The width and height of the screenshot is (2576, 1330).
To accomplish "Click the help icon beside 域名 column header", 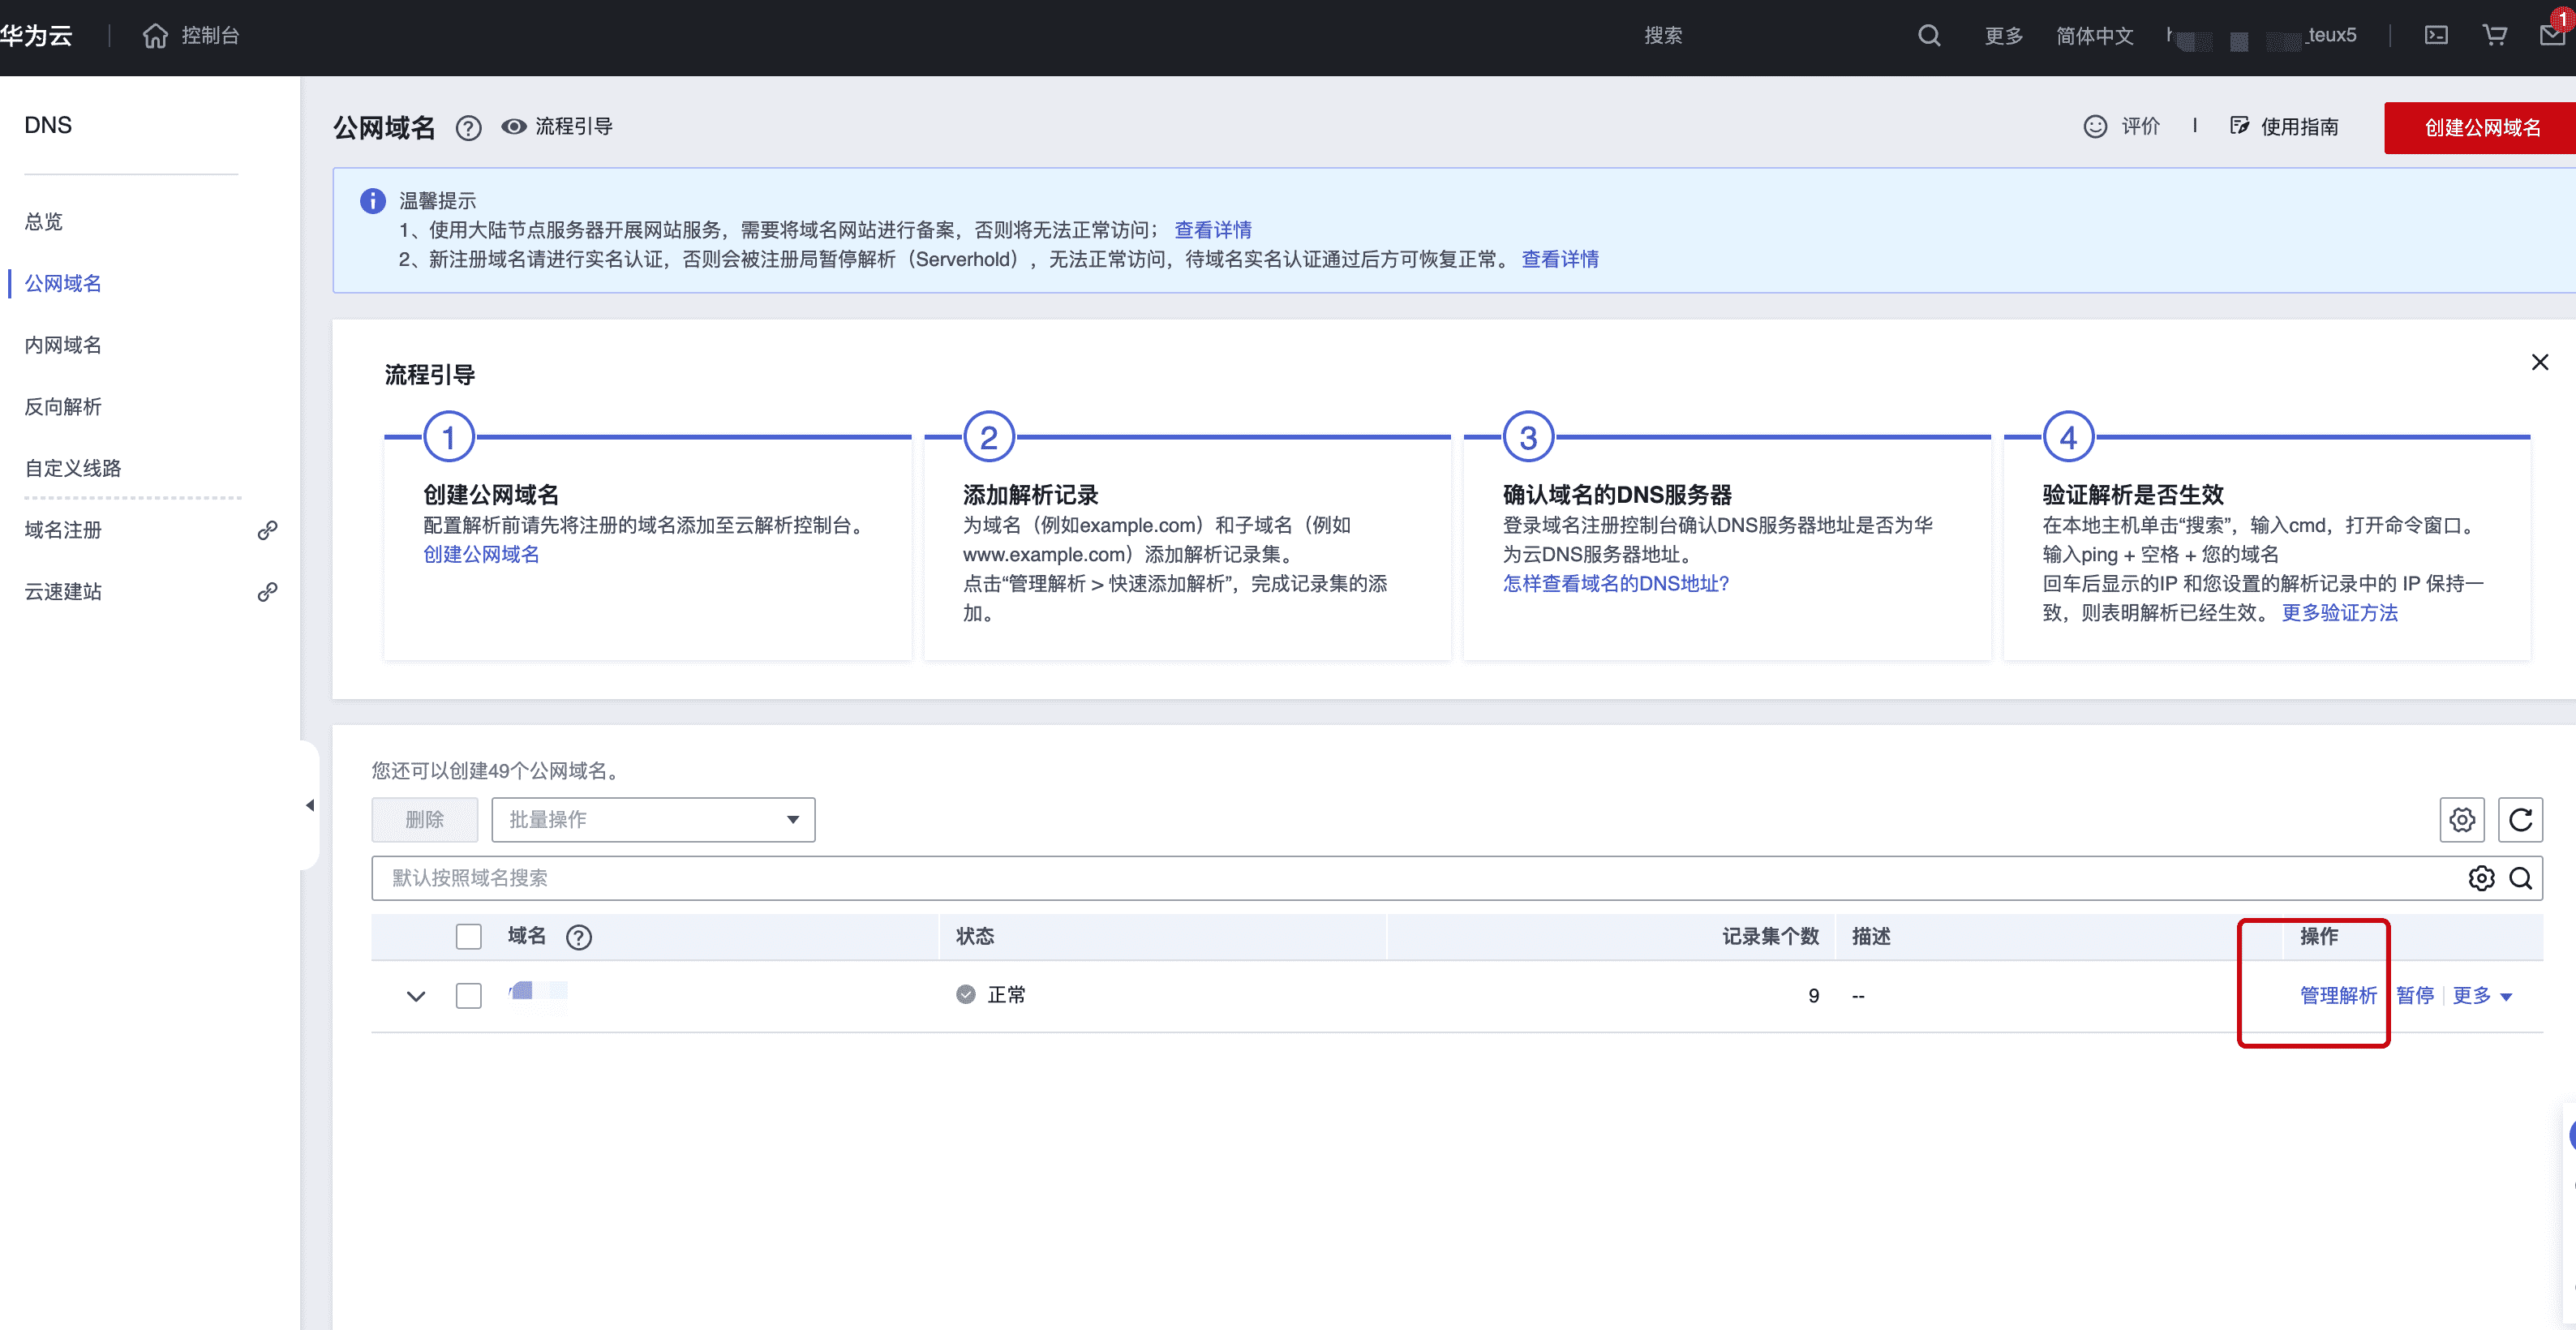I will pyautogui.click(x=578, y=937).
